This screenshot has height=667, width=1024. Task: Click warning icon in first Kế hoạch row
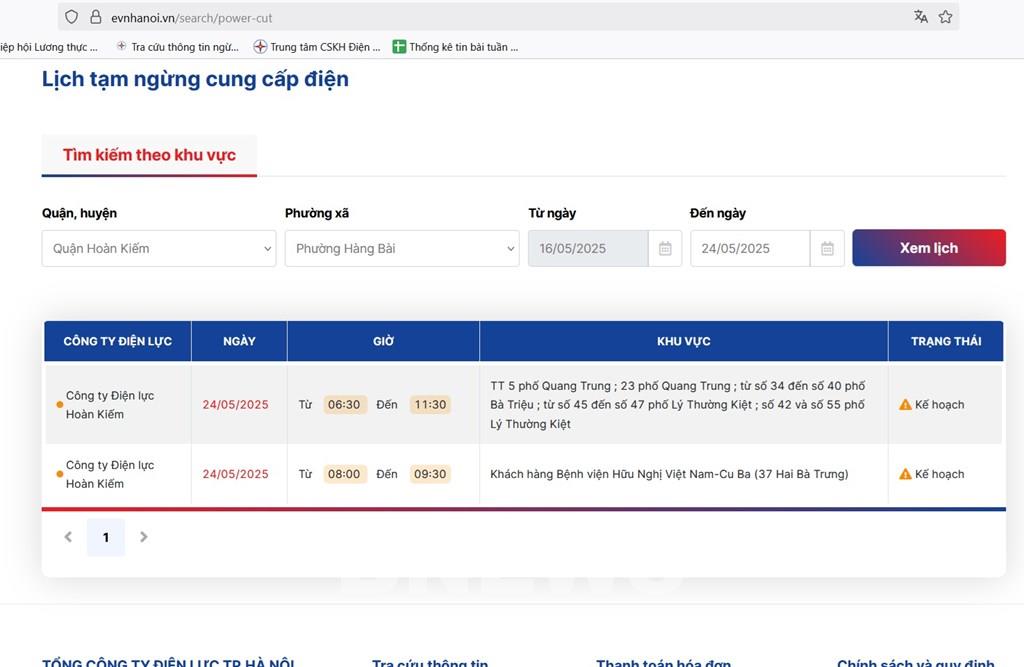[905, 405]
